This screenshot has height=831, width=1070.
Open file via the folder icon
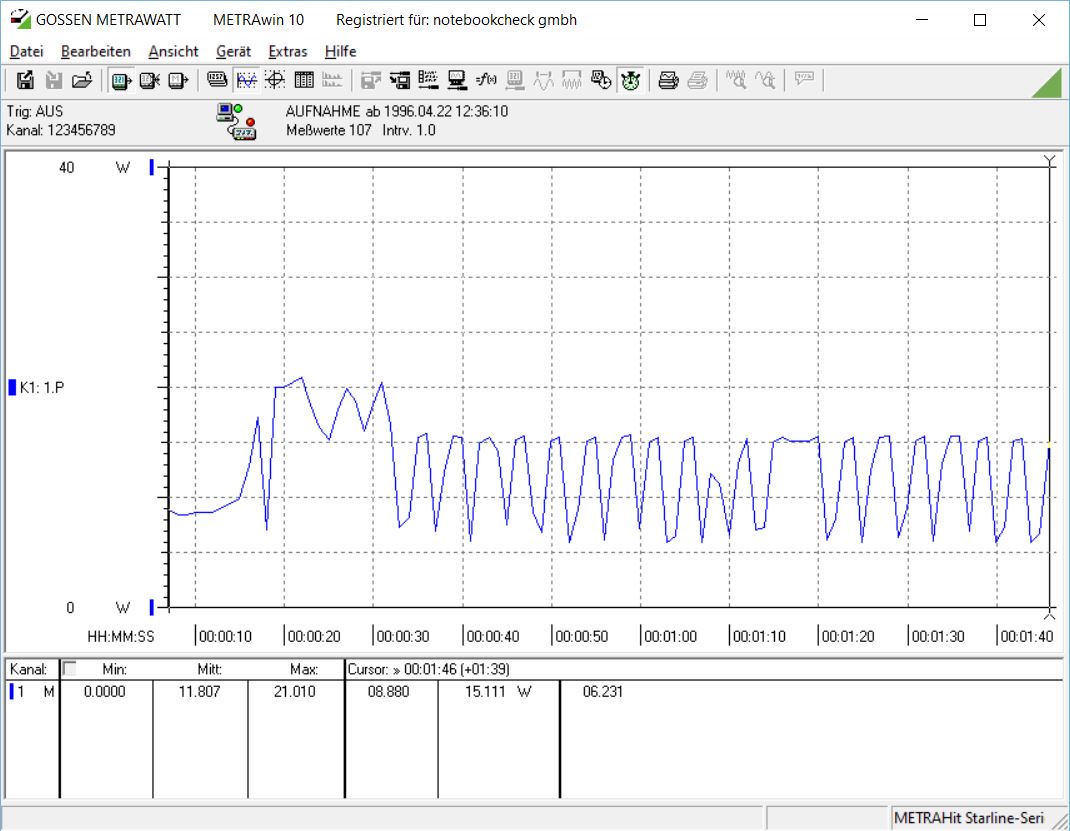tap(82, 81)
